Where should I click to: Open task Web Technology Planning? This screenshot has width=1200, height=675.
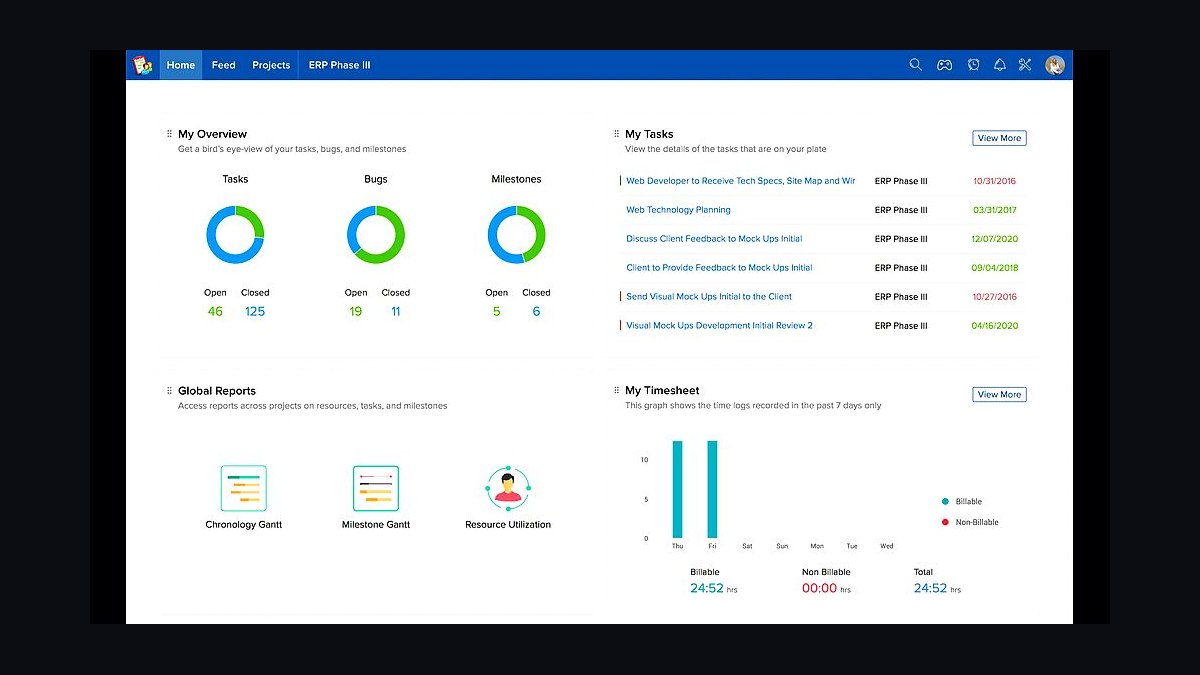[x=678, y=210]
